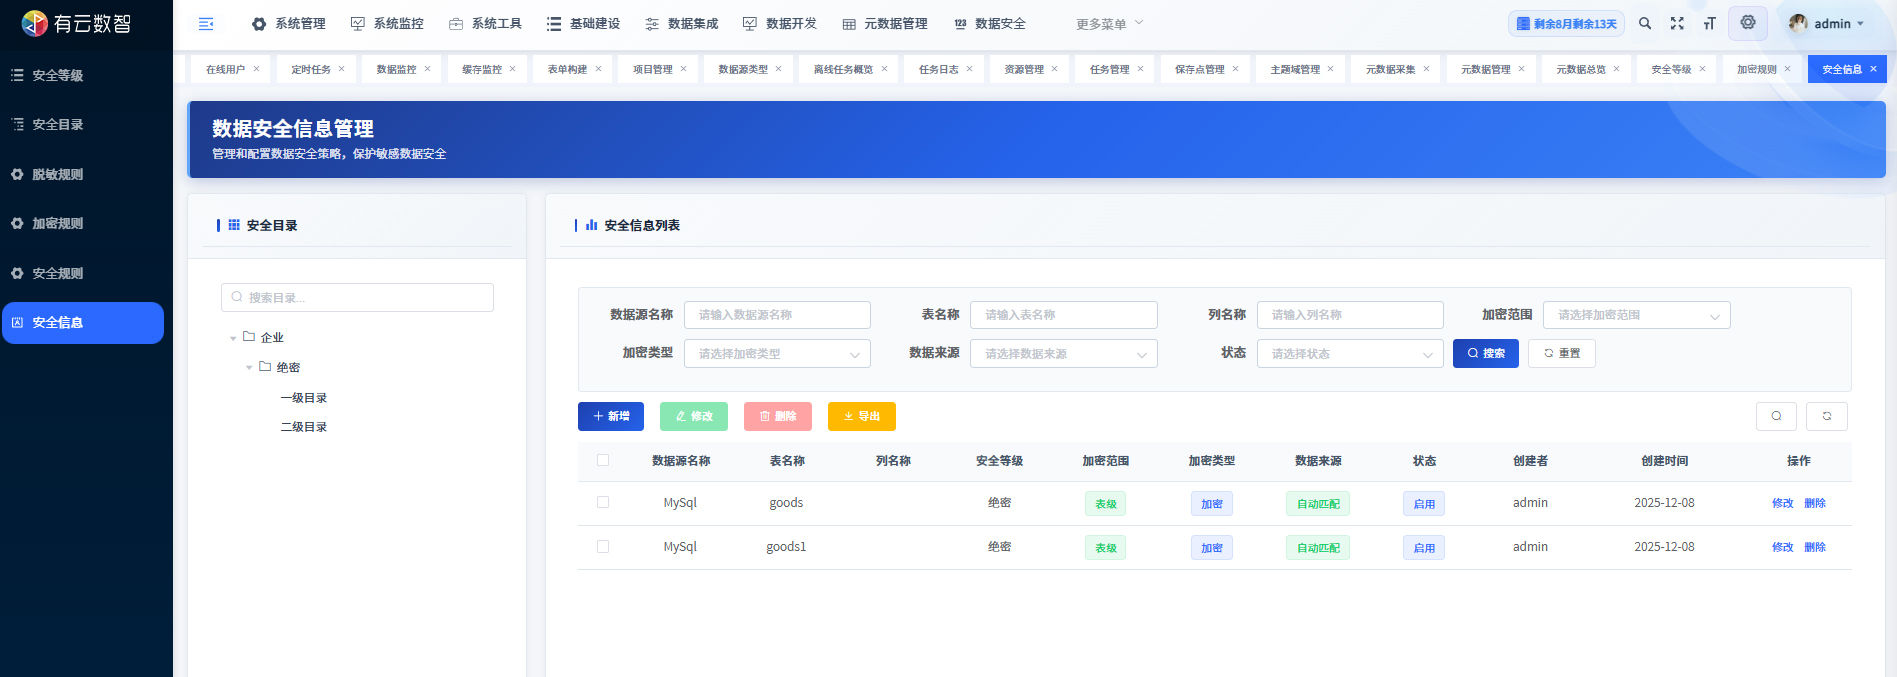
Task: Check the goods row checkbox
Action: [x=603, y=502]
